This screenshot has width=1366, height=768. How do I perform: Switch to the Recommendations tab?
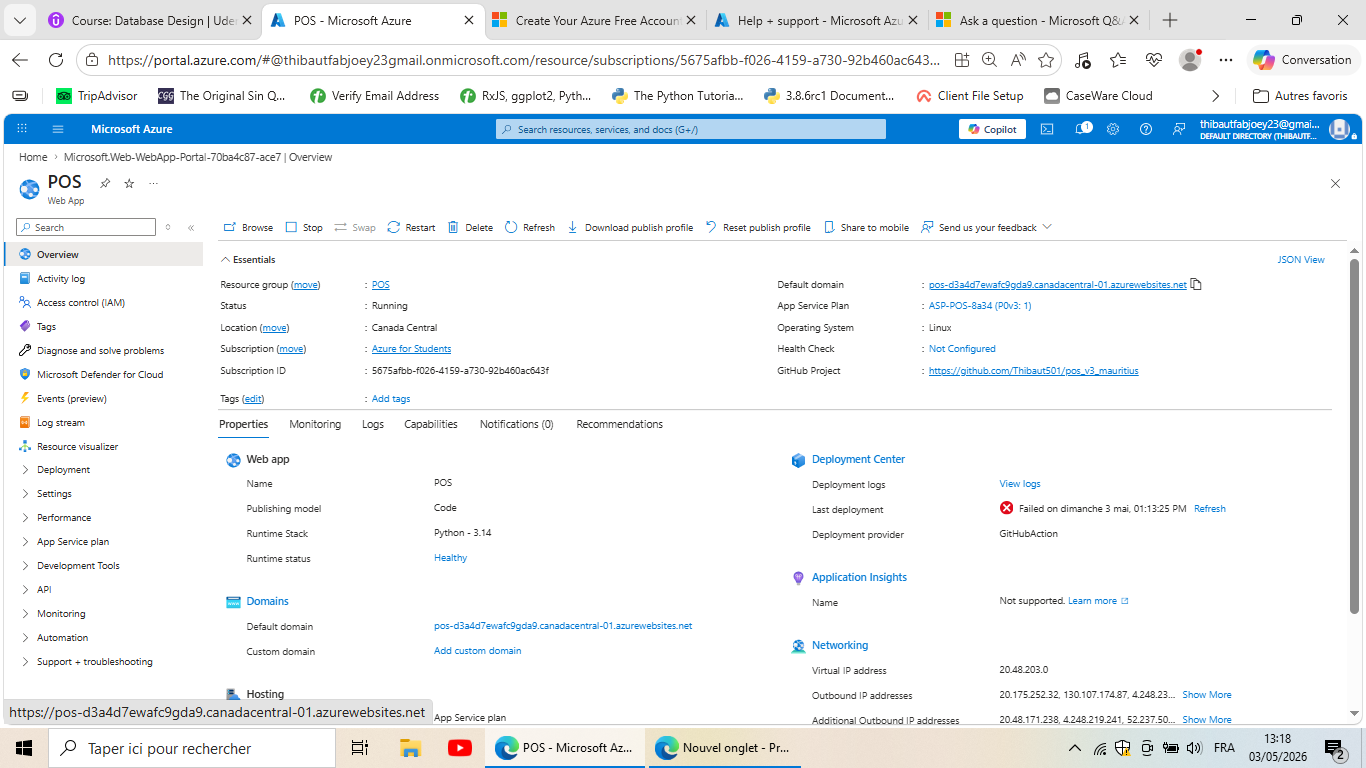pyautogui.click(x=619, y=424)
